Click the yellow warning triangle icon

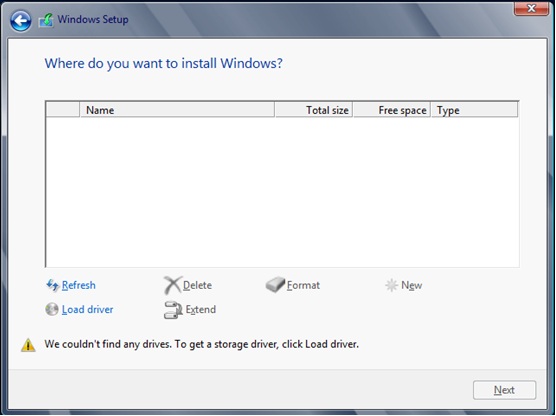[28, 345]
